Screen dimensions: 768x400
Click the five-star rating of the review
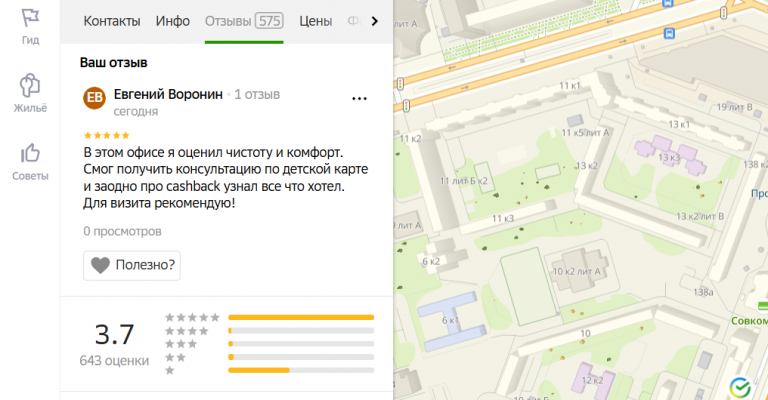pyautogui.click(x=106, y=136)
